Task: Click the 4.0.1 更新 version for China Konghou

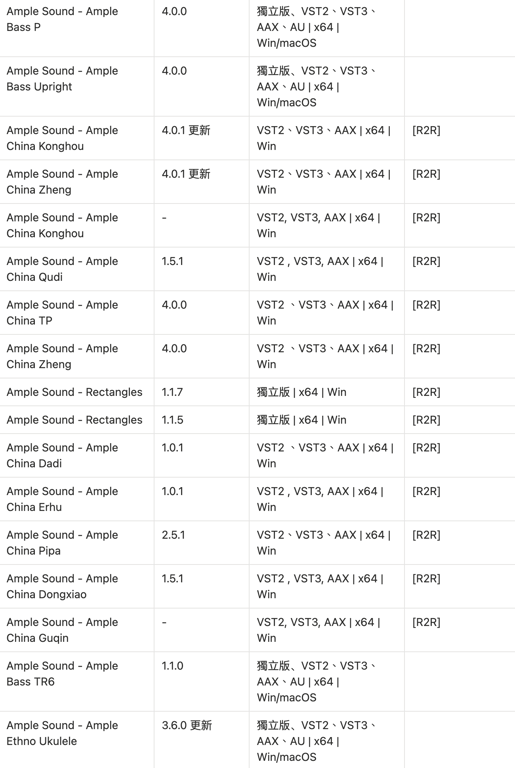Action: [186, 130]
